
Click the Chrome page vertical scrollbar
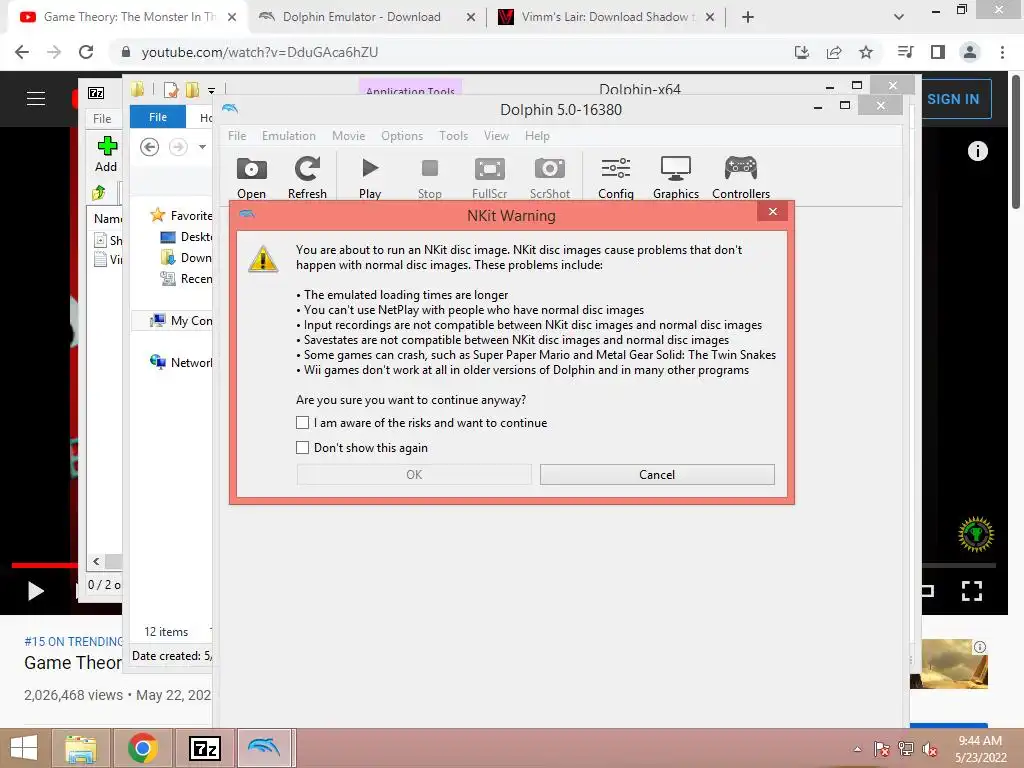click(x=1016, y=140)
